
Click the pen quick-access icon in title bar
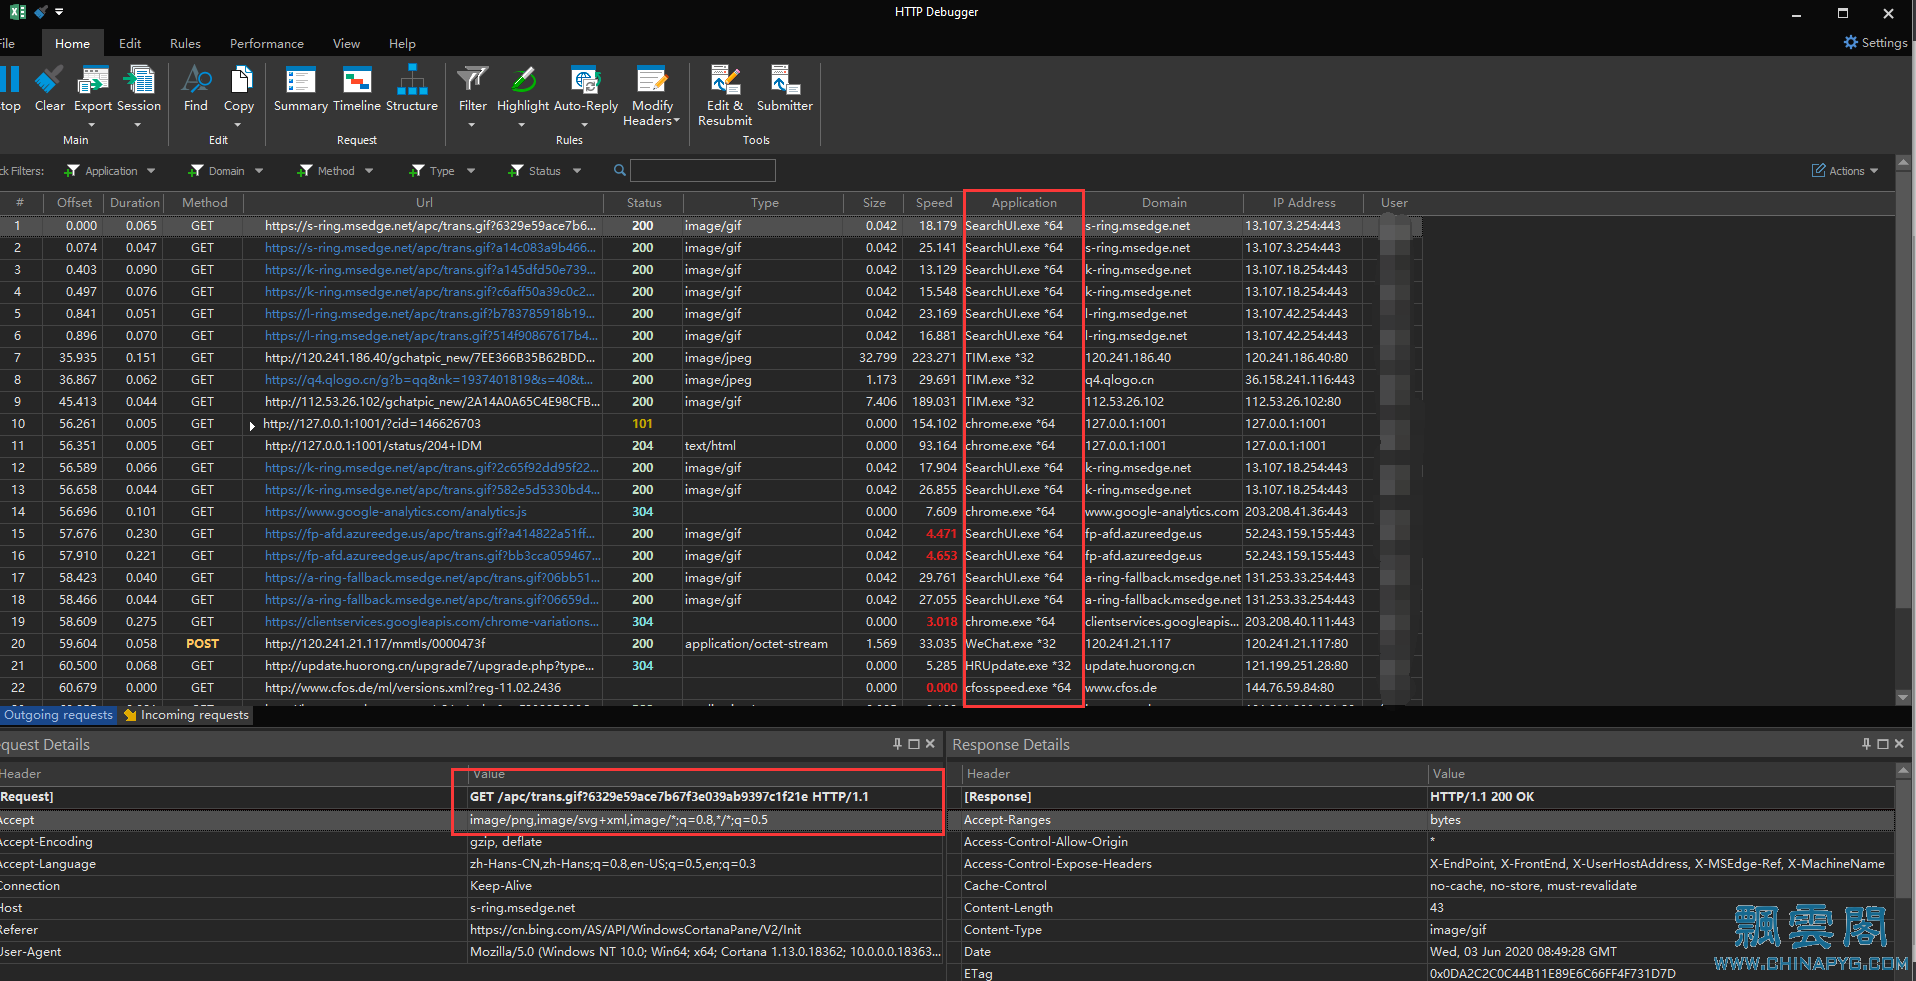point(41,12)
